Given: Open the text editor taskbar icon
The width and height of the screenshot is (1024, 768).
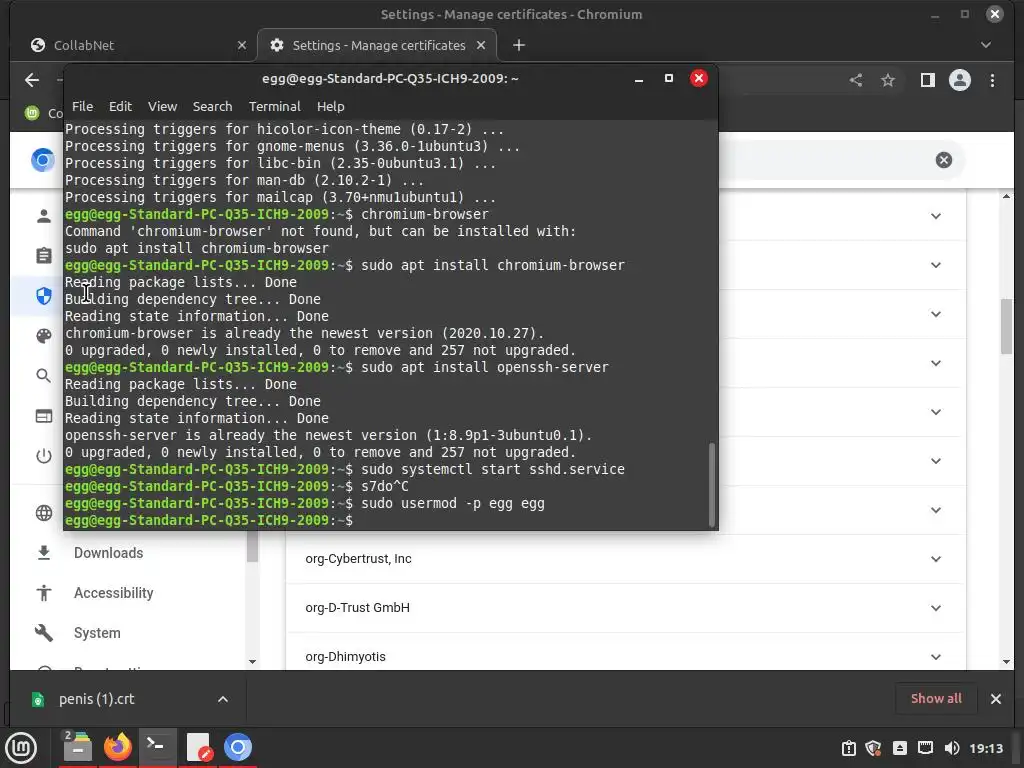Looking at the screenshot, I should 198,747.
